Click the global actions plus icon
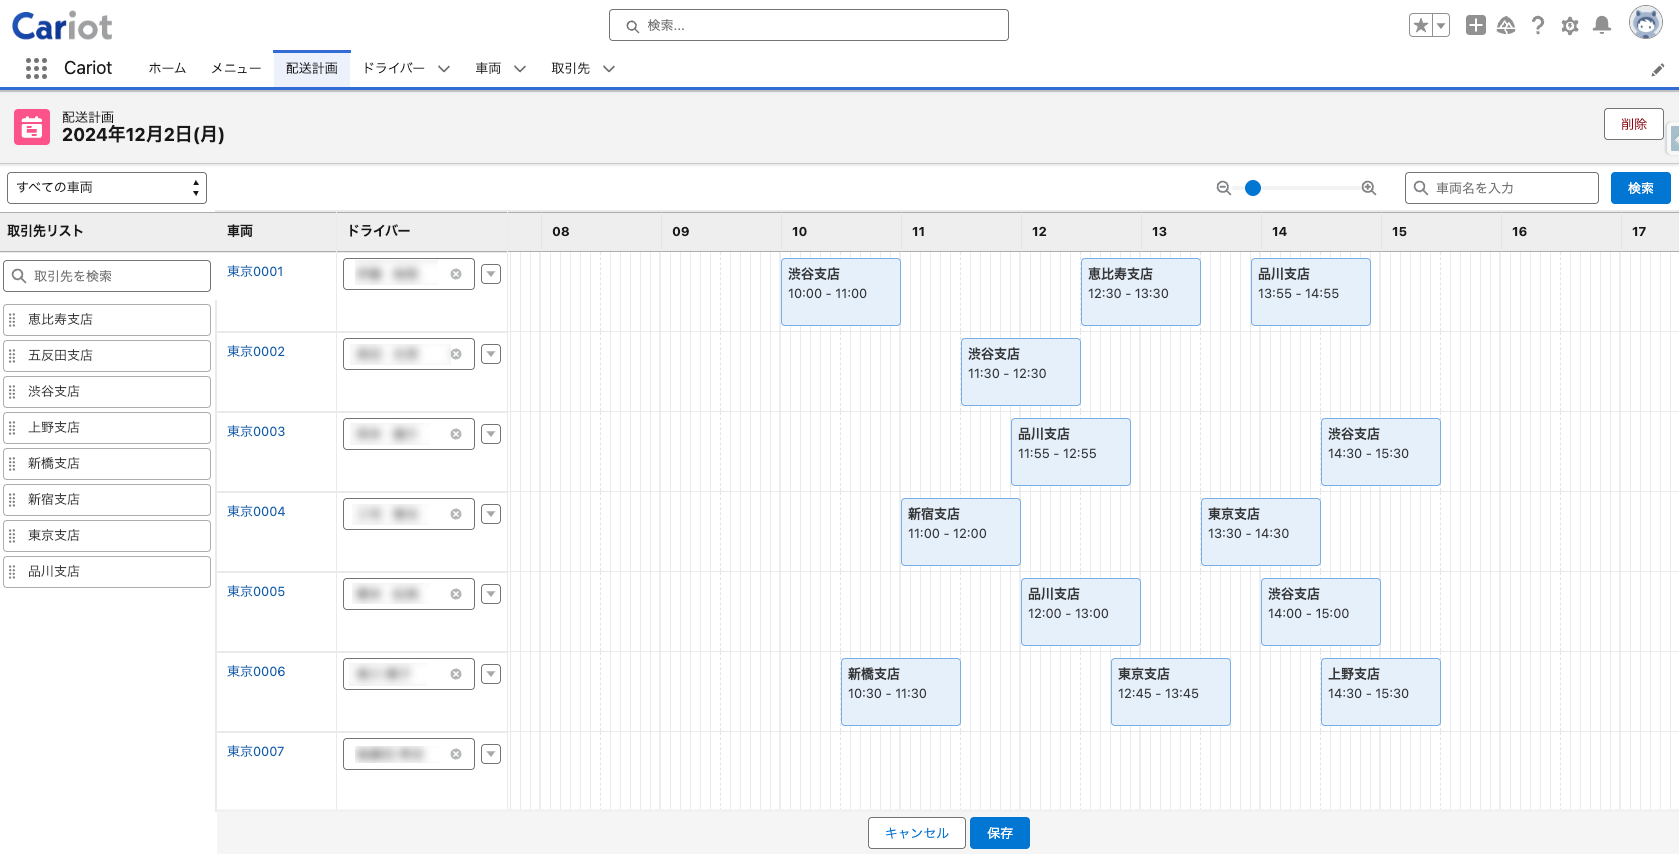1679x854 pixels. [1475, 26]
